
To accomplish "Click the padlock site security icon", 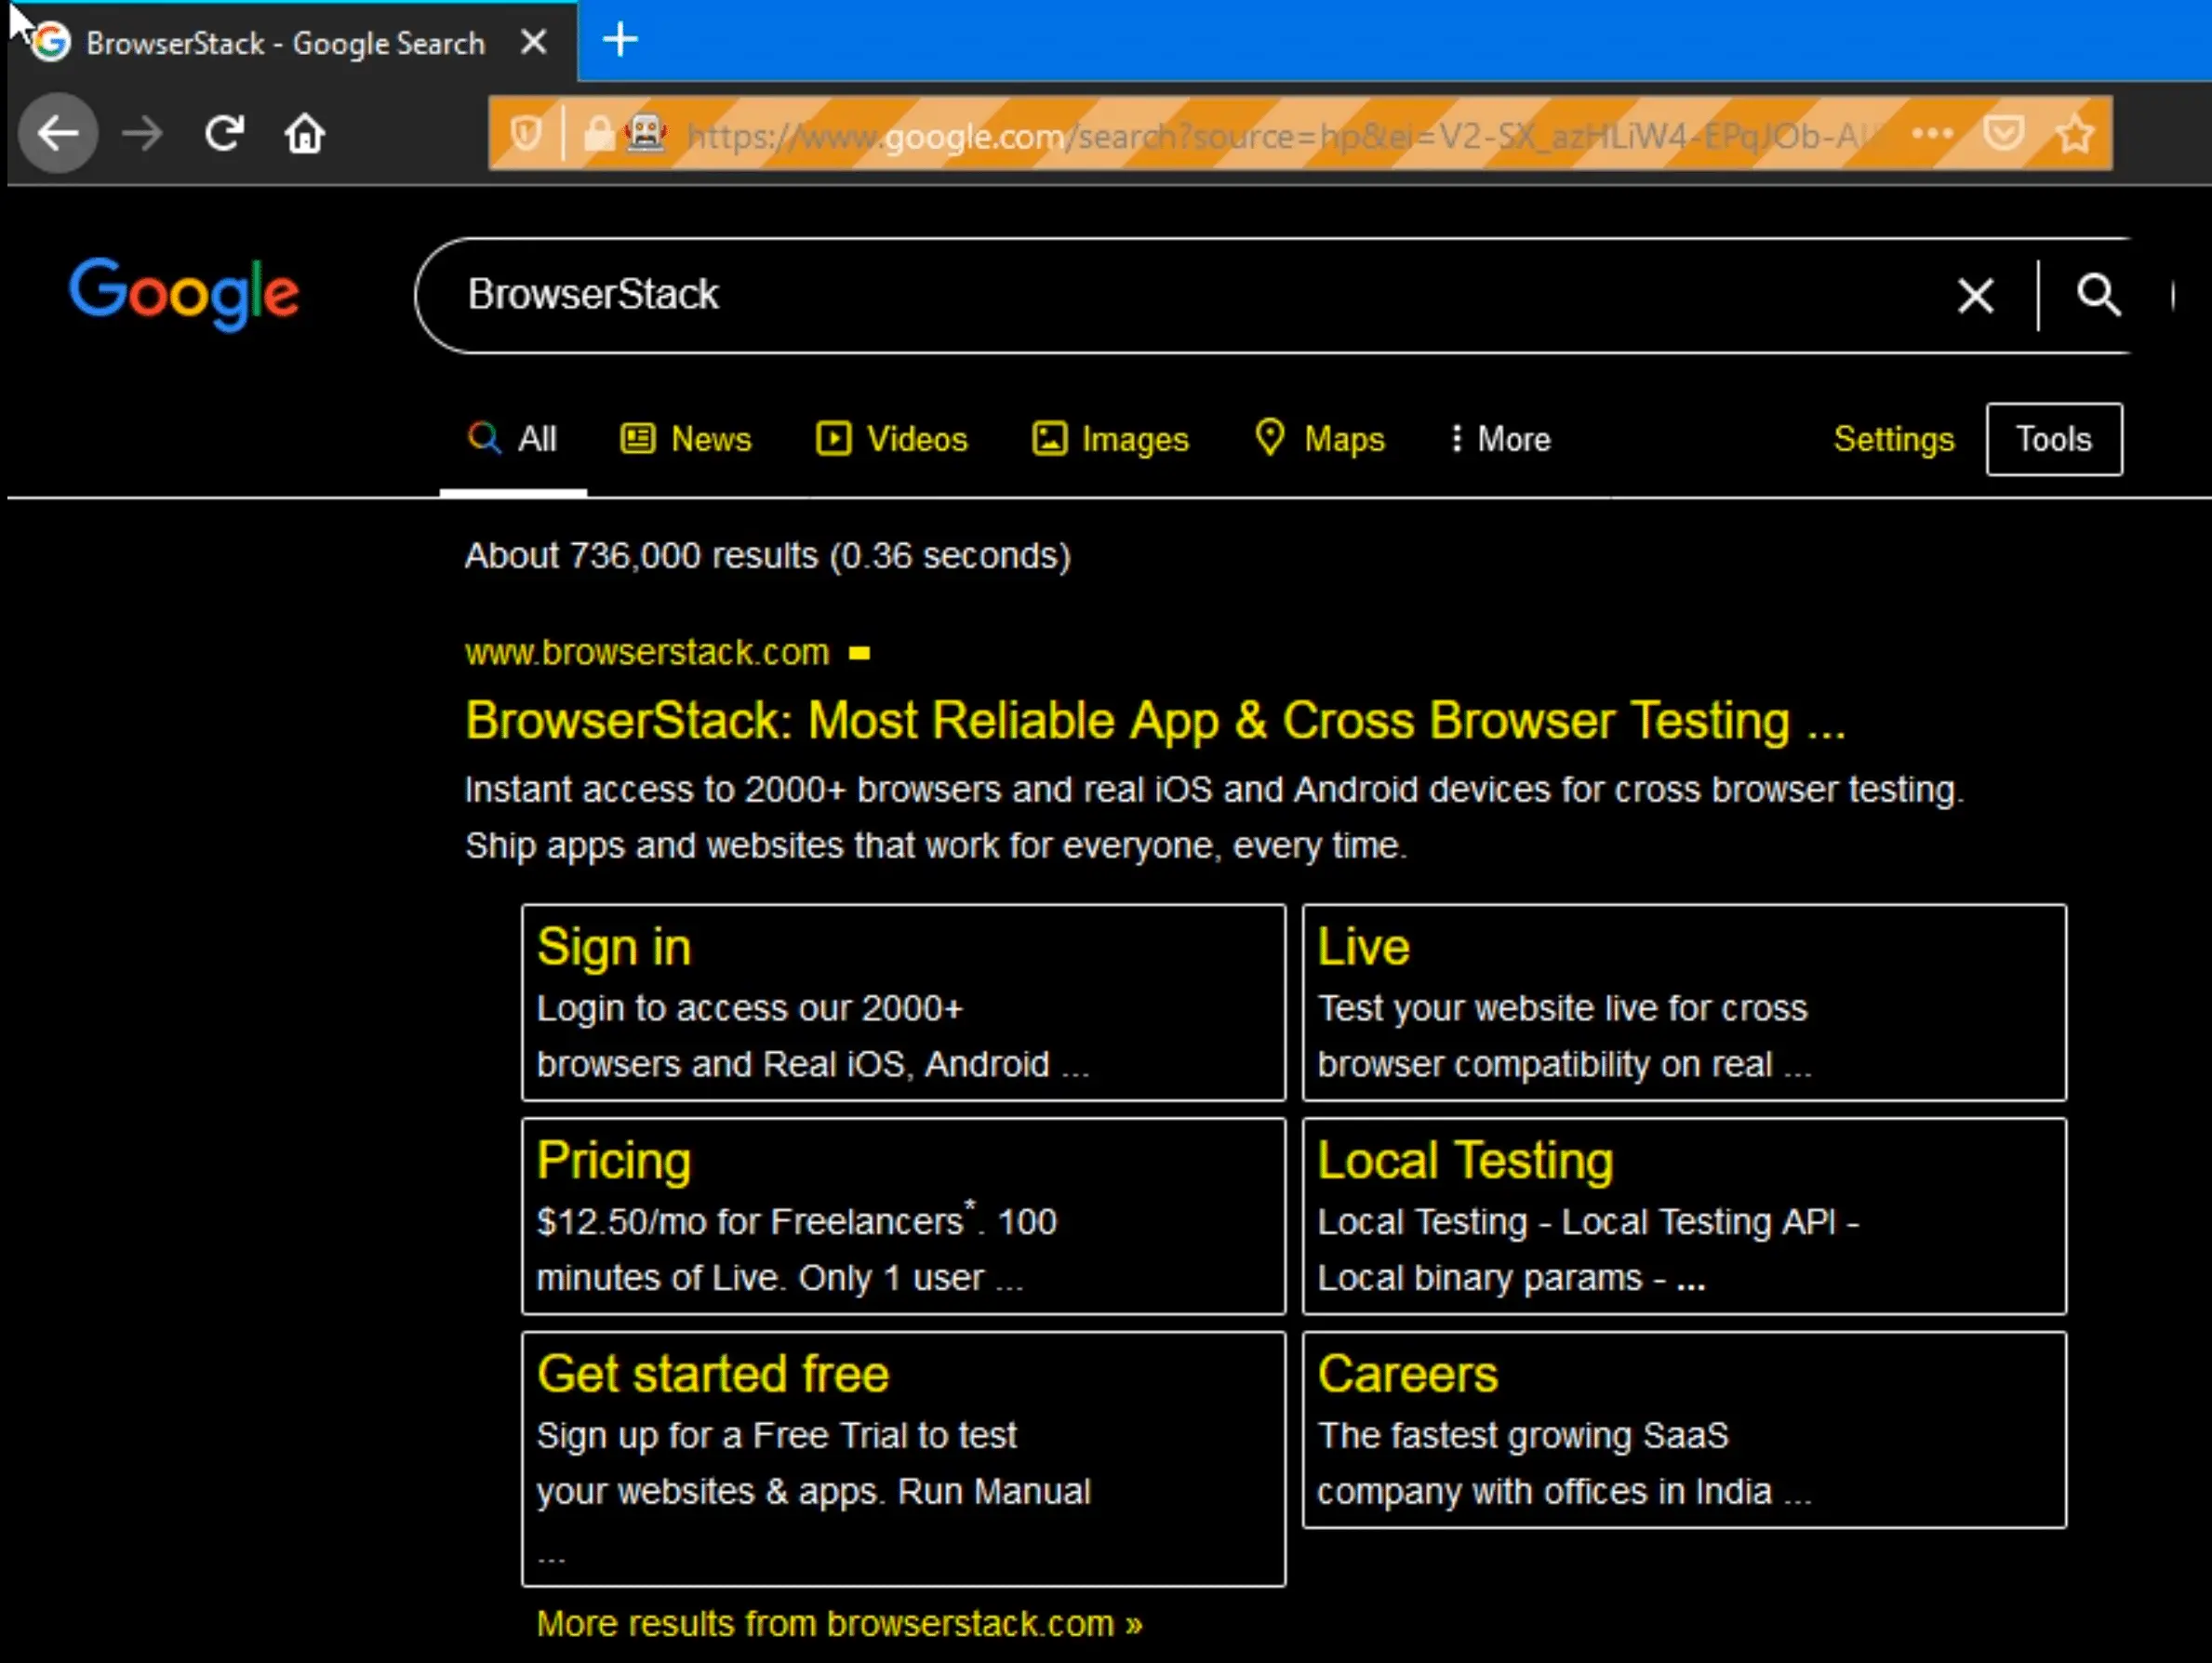I will pos(598,133).
